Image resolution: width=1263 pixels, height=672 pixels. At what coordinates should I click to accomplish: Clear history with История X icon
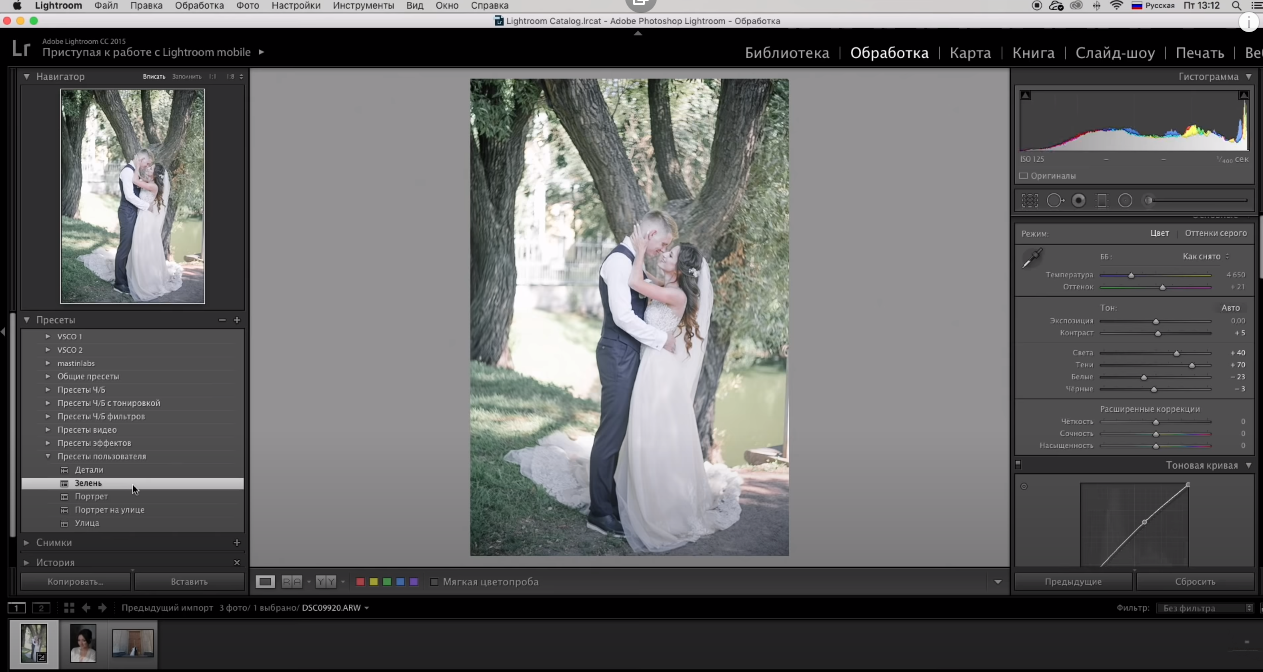tap(237, 563)
